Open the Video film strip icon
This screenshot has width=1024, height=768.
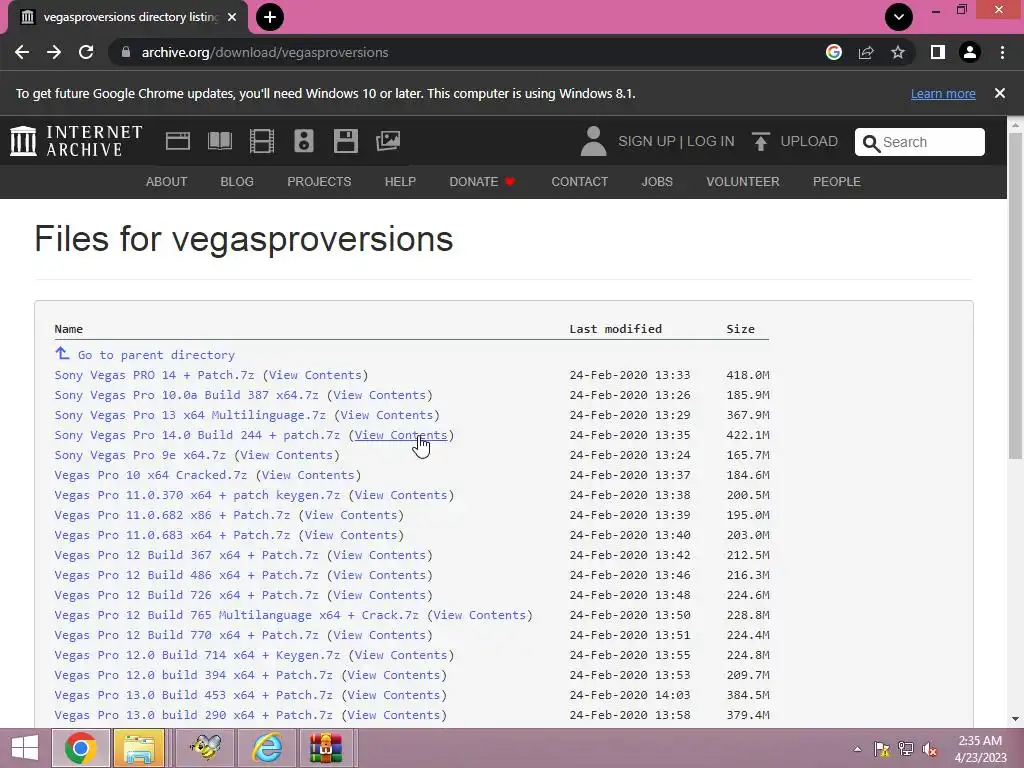coord(262,141)
